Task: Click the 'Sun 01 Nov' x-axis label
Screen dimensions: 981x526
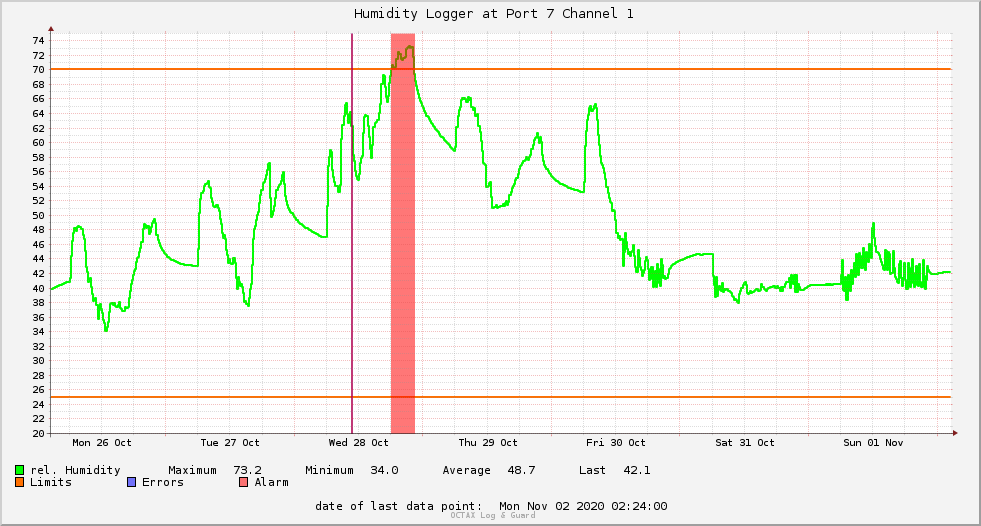Action: point(873,443)
